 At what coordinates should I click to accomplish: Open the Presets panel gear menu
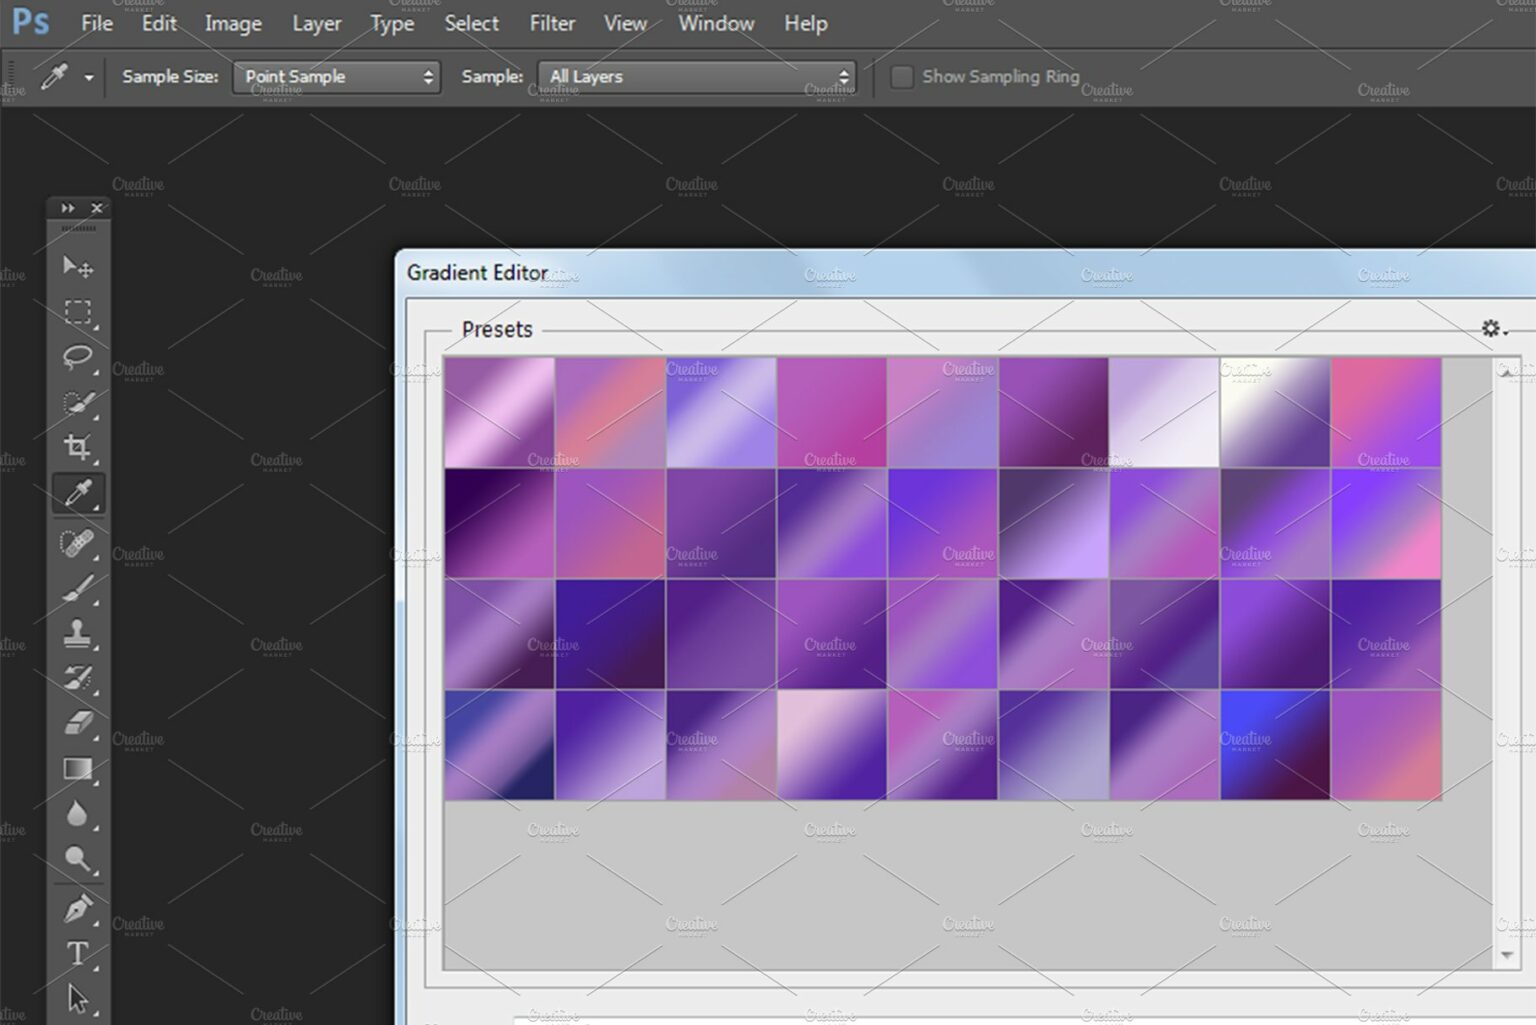1492,328
